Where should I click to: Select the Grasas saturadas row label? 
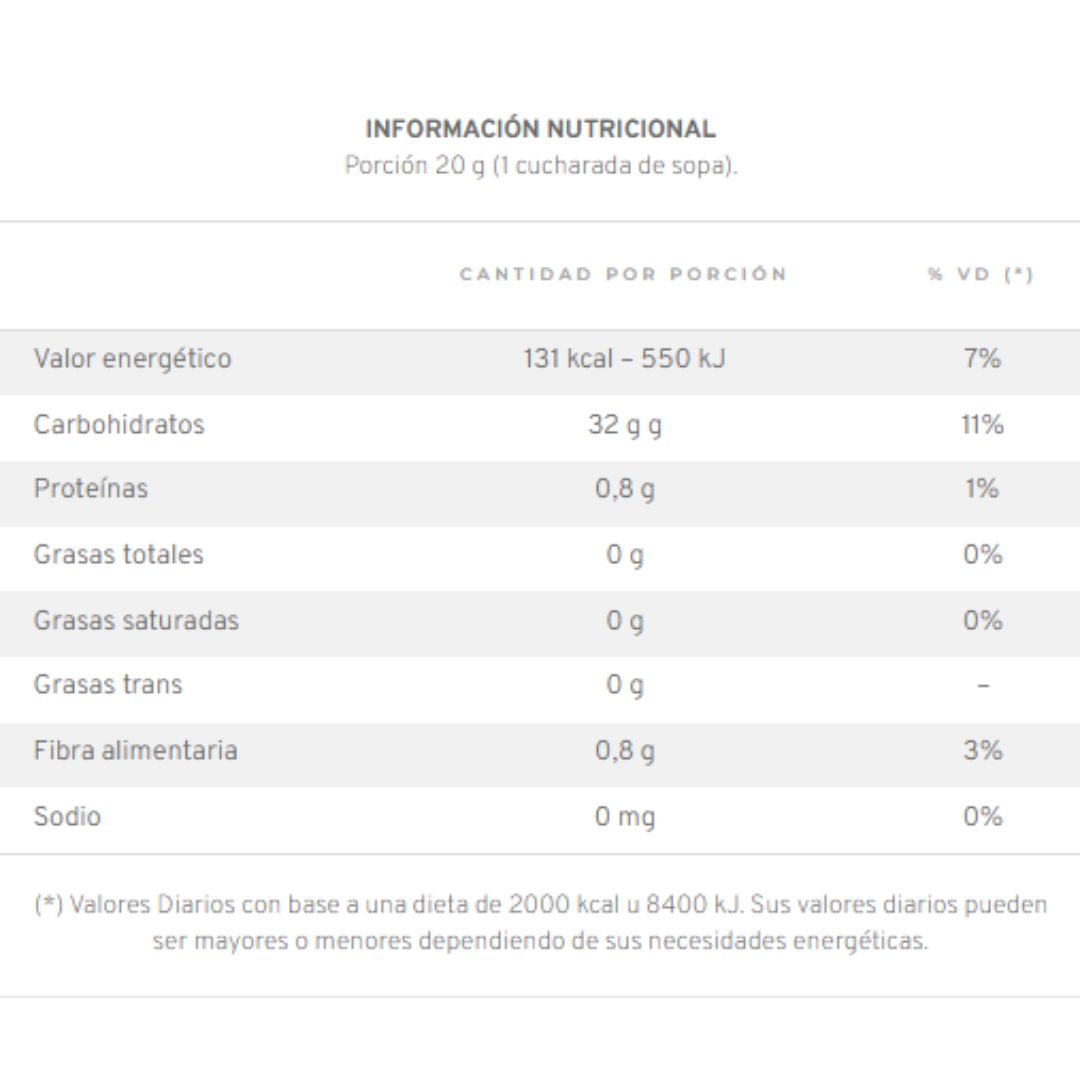(136, 621)
